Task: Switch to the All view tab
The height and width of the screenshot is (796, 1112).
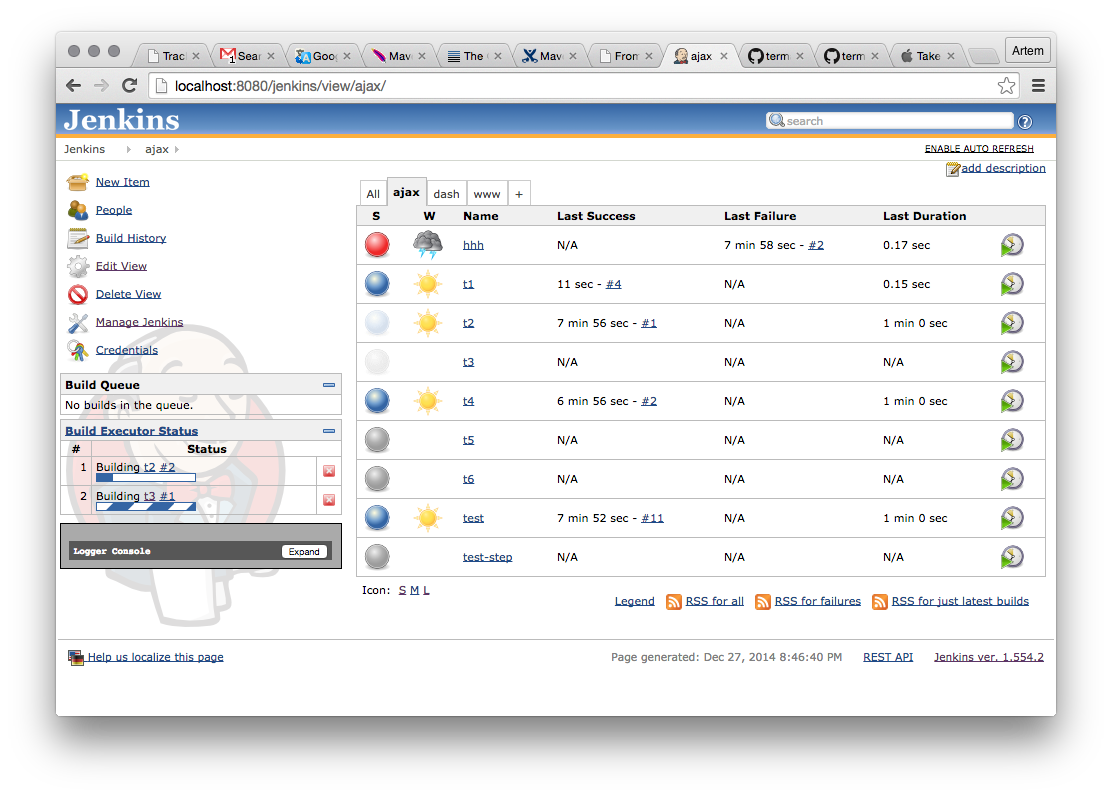Action: (373, 194)
